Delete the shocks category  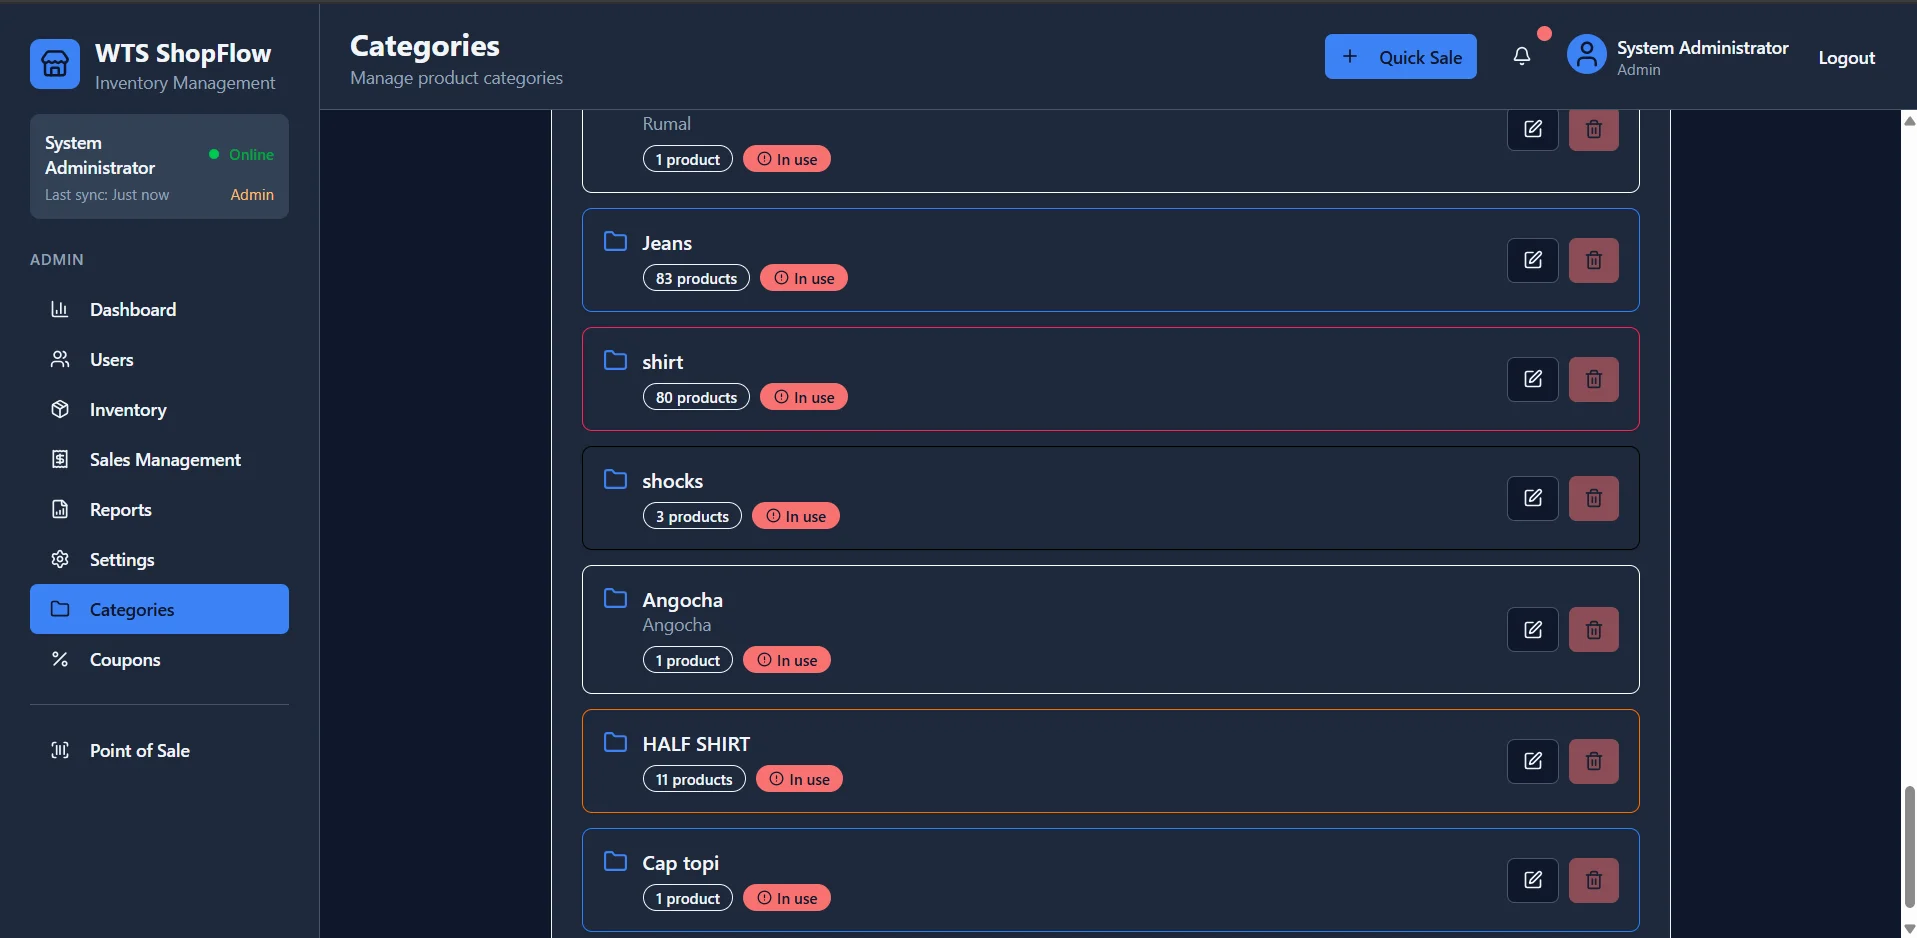1593,498
